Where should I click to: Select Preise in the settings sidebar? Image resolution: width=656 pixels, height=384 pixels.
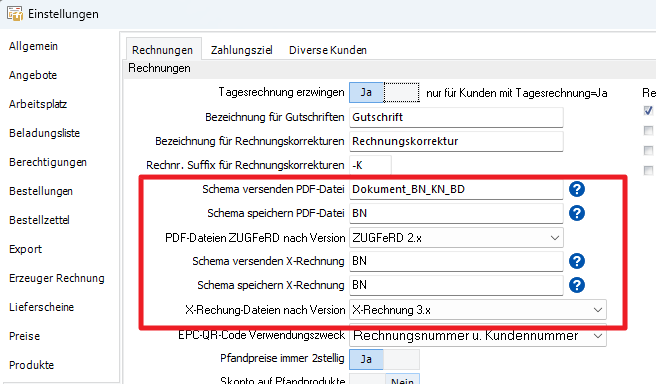tap(25, 336)
